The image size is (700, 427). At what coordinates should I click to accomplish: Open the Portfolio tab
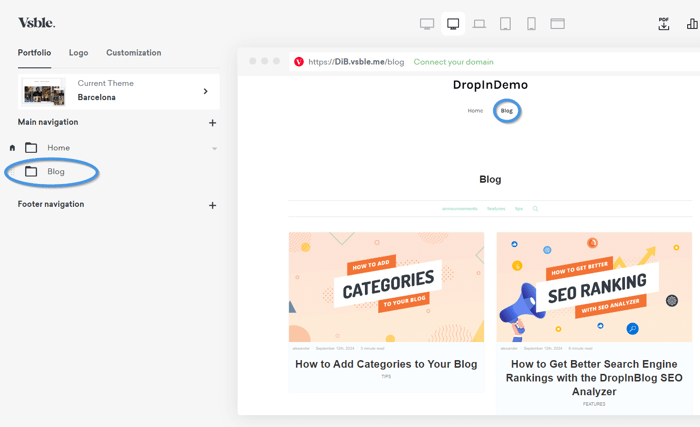coord(34,53)
